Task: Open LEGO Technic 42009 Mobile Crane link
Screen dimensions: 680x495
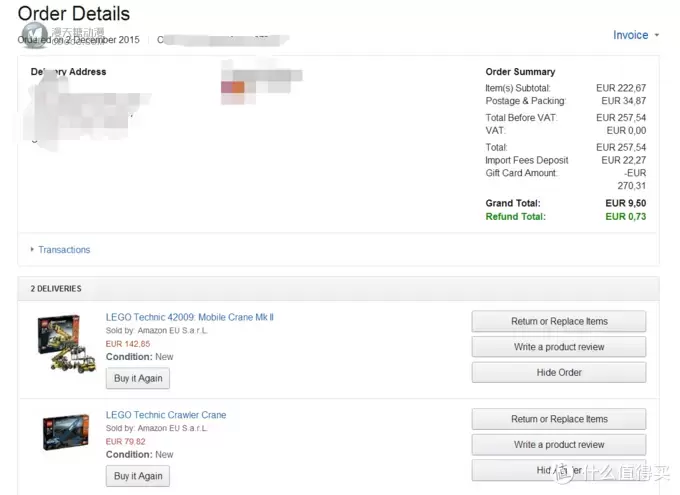Action: (190, 317)
